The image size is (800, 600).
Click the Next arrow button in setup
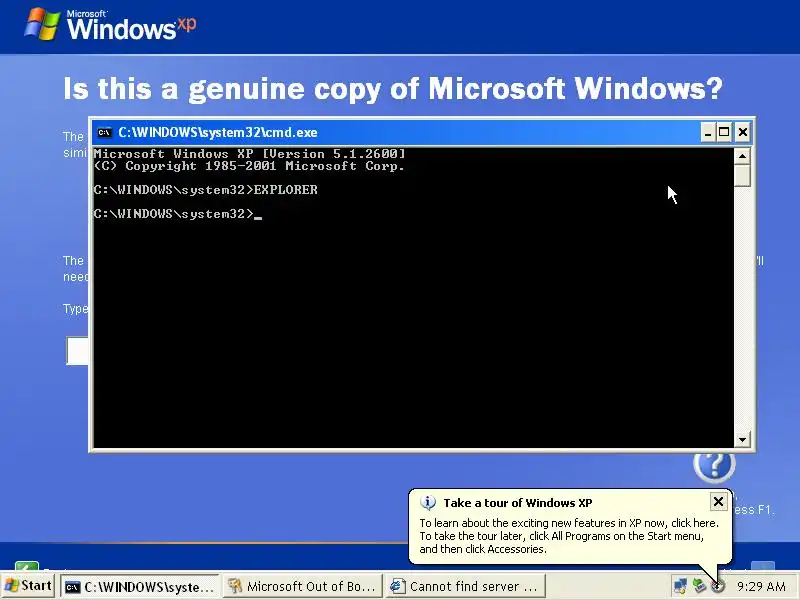pos(763,566)
